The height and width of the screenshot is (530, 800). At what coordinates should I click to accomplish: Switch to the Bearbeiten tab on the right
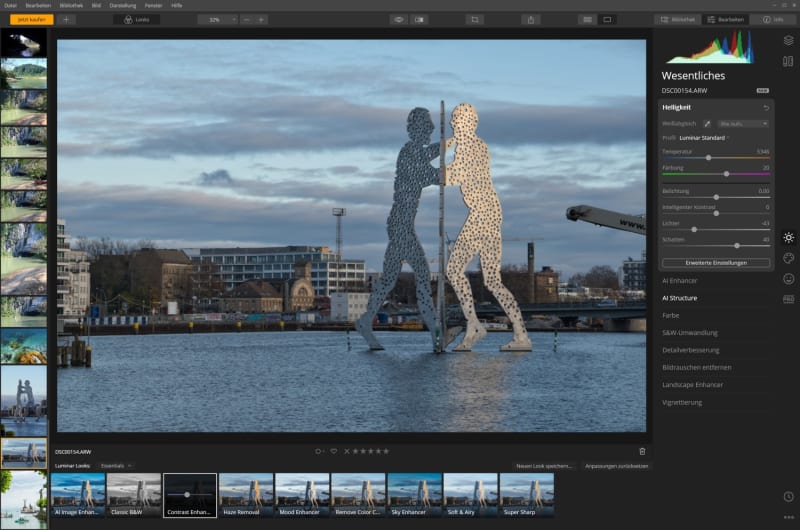coord(725,19)
